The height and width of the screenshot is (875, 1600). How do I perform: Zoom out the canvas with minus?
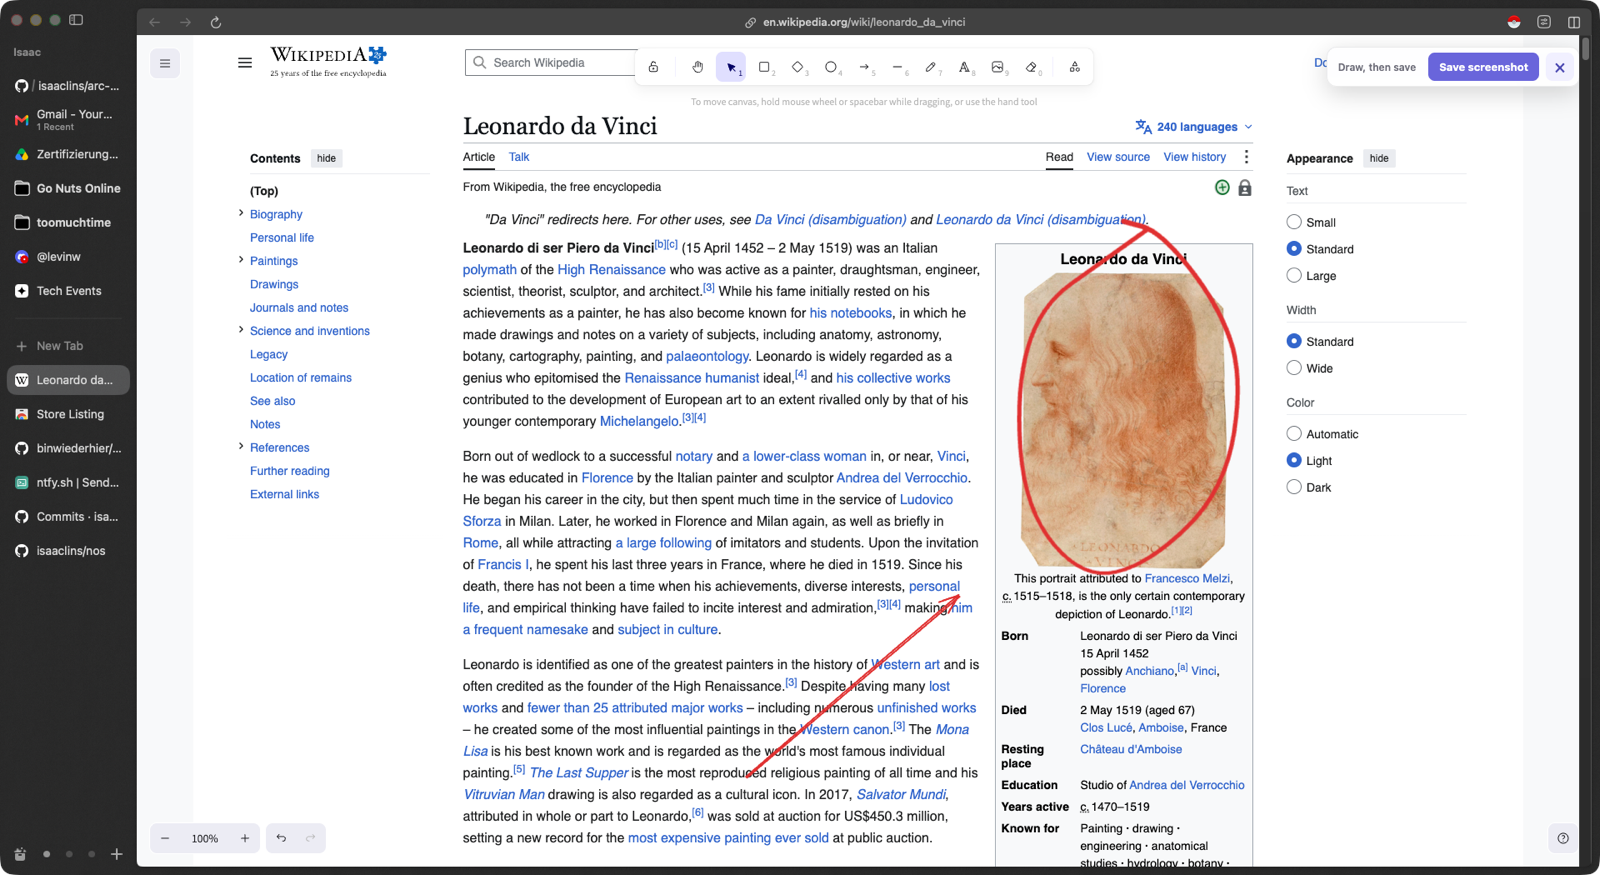[165, 838]
